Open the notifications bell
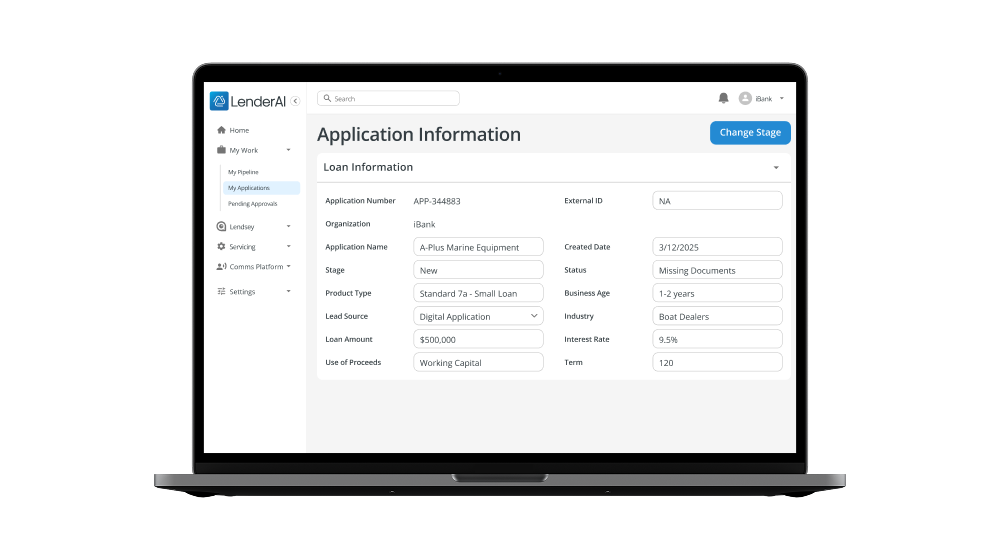The height and width of the screenshot is (560, 1000). click(x=724, y=98)
